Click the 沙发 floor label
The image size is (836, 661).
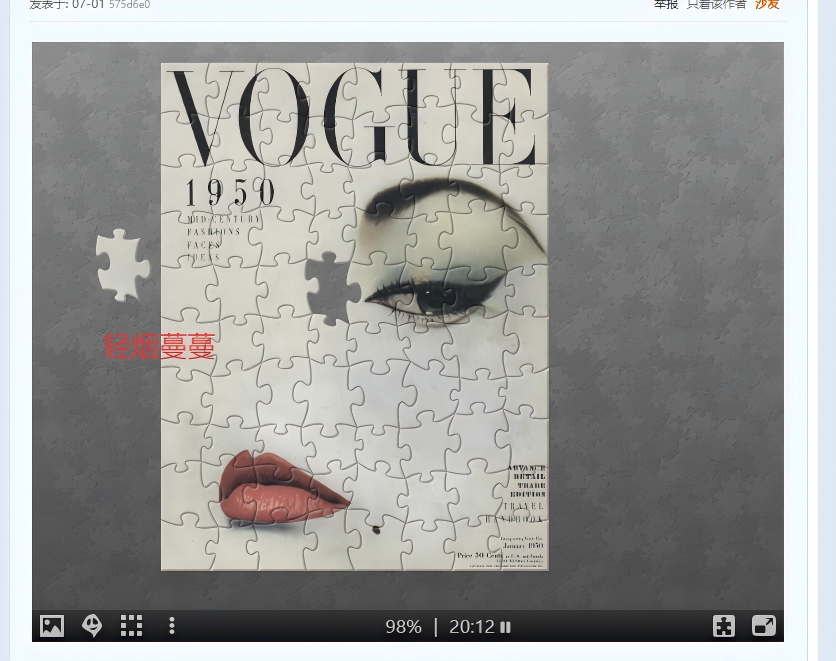(767, 4)
